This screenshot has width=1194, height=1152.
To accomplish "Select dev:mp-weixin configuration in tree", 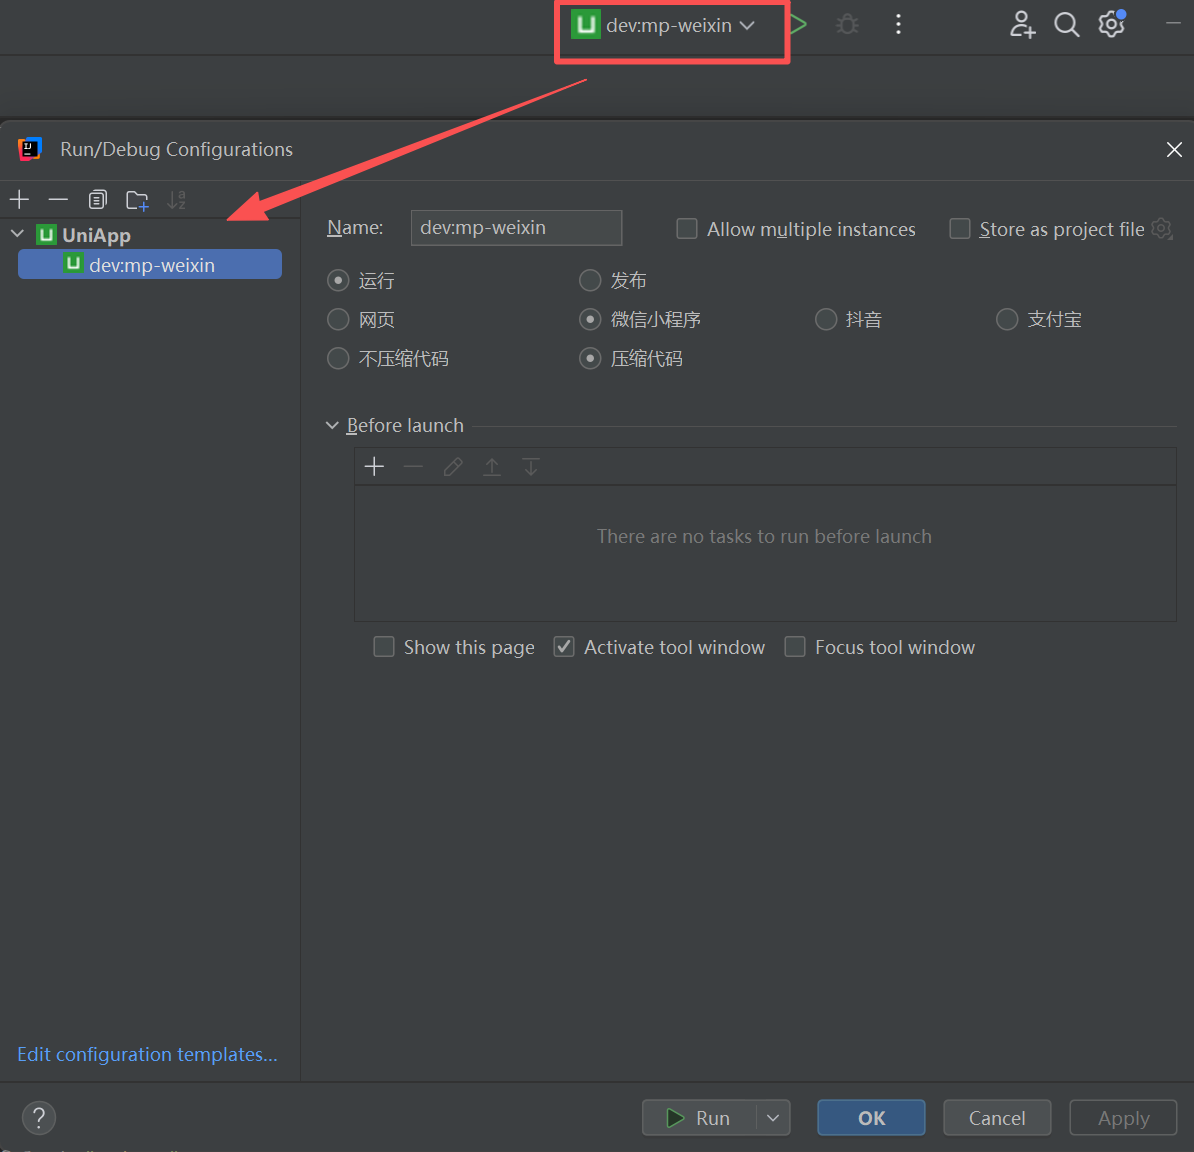I will pos(150,264).
